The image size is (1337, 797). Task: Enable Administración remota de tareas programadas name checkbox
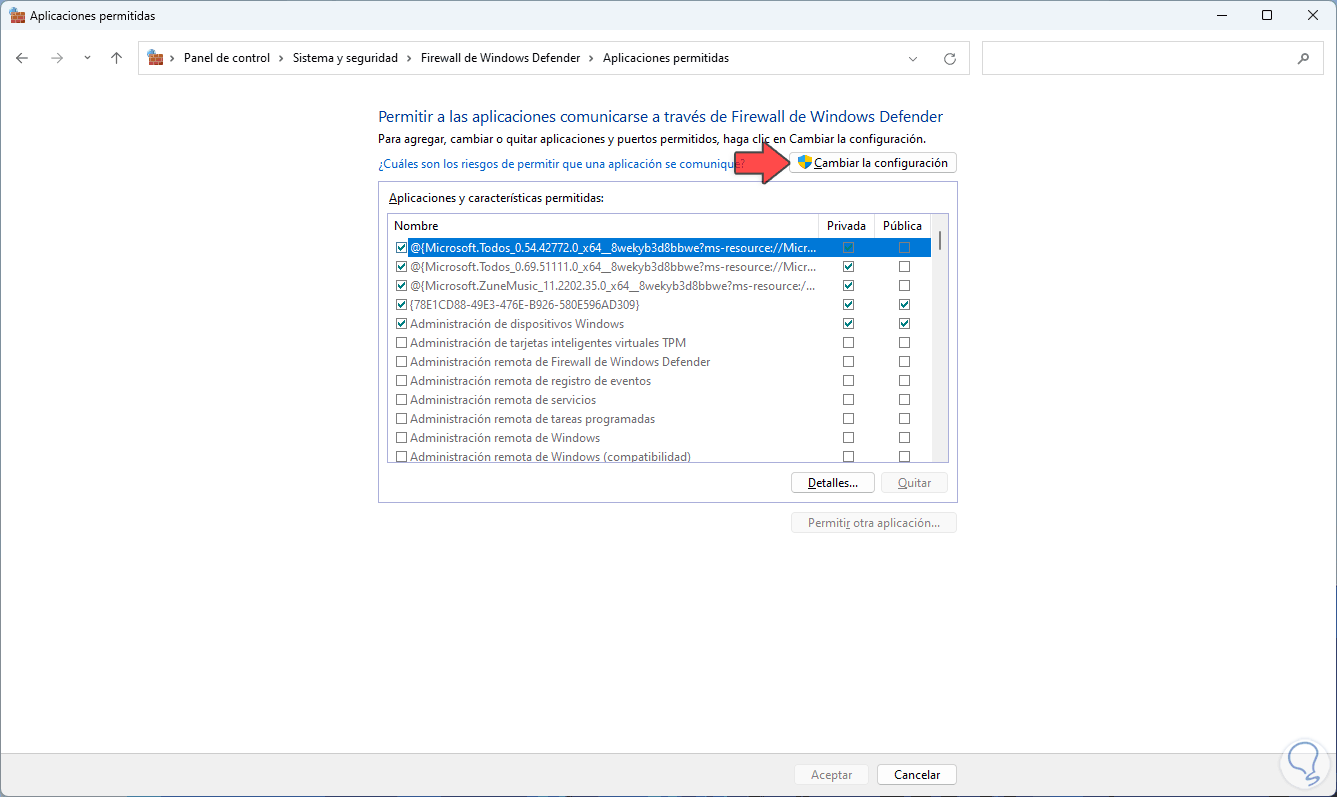[402, 419]
